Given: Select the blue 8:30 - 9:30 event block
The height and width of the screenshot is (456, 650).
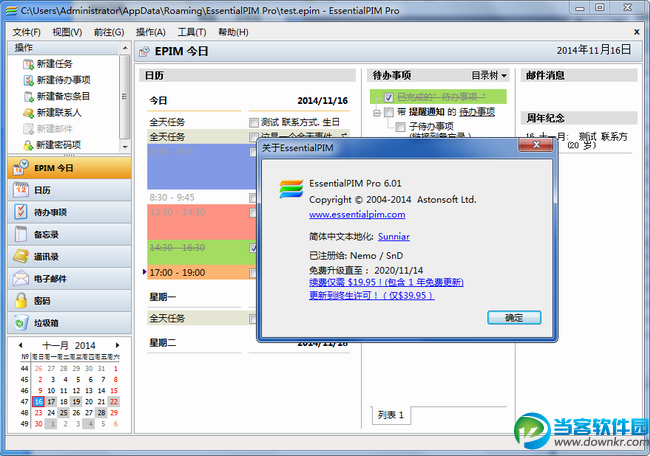Looking at the screenshot, I should click(x=201, y=167).
